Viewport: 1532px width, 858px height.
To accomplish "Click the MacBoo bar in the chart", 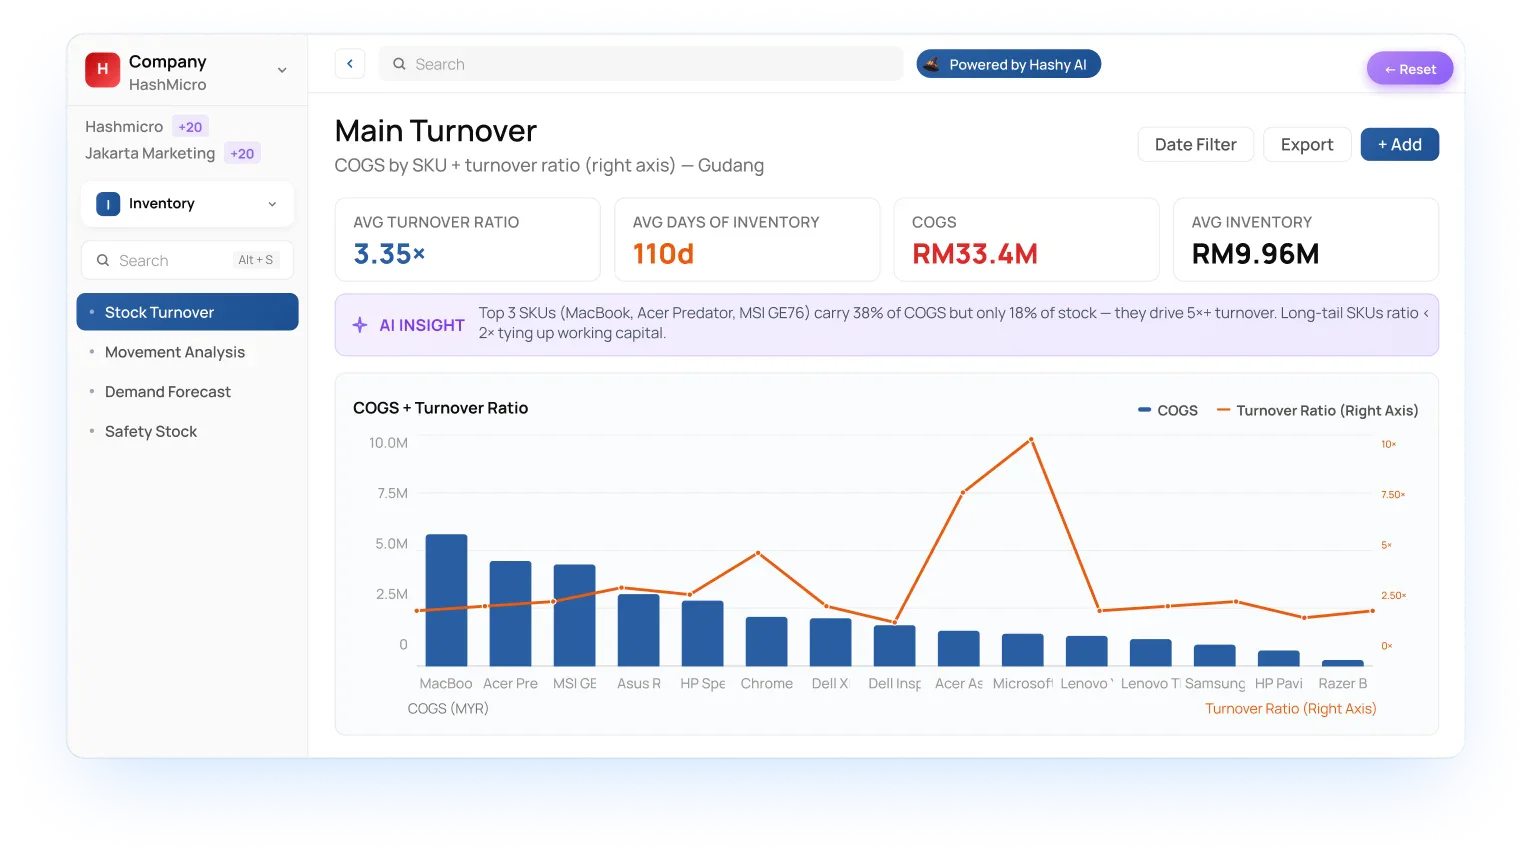I will pos(447,600).
